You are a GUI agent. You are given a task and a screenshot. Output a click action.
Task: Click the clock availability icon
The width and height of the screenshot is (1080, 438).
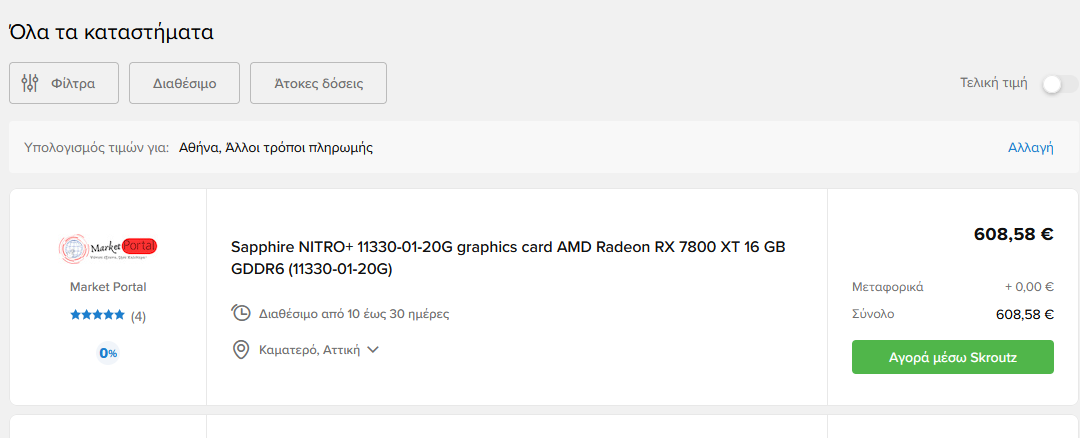click(240, 313)
